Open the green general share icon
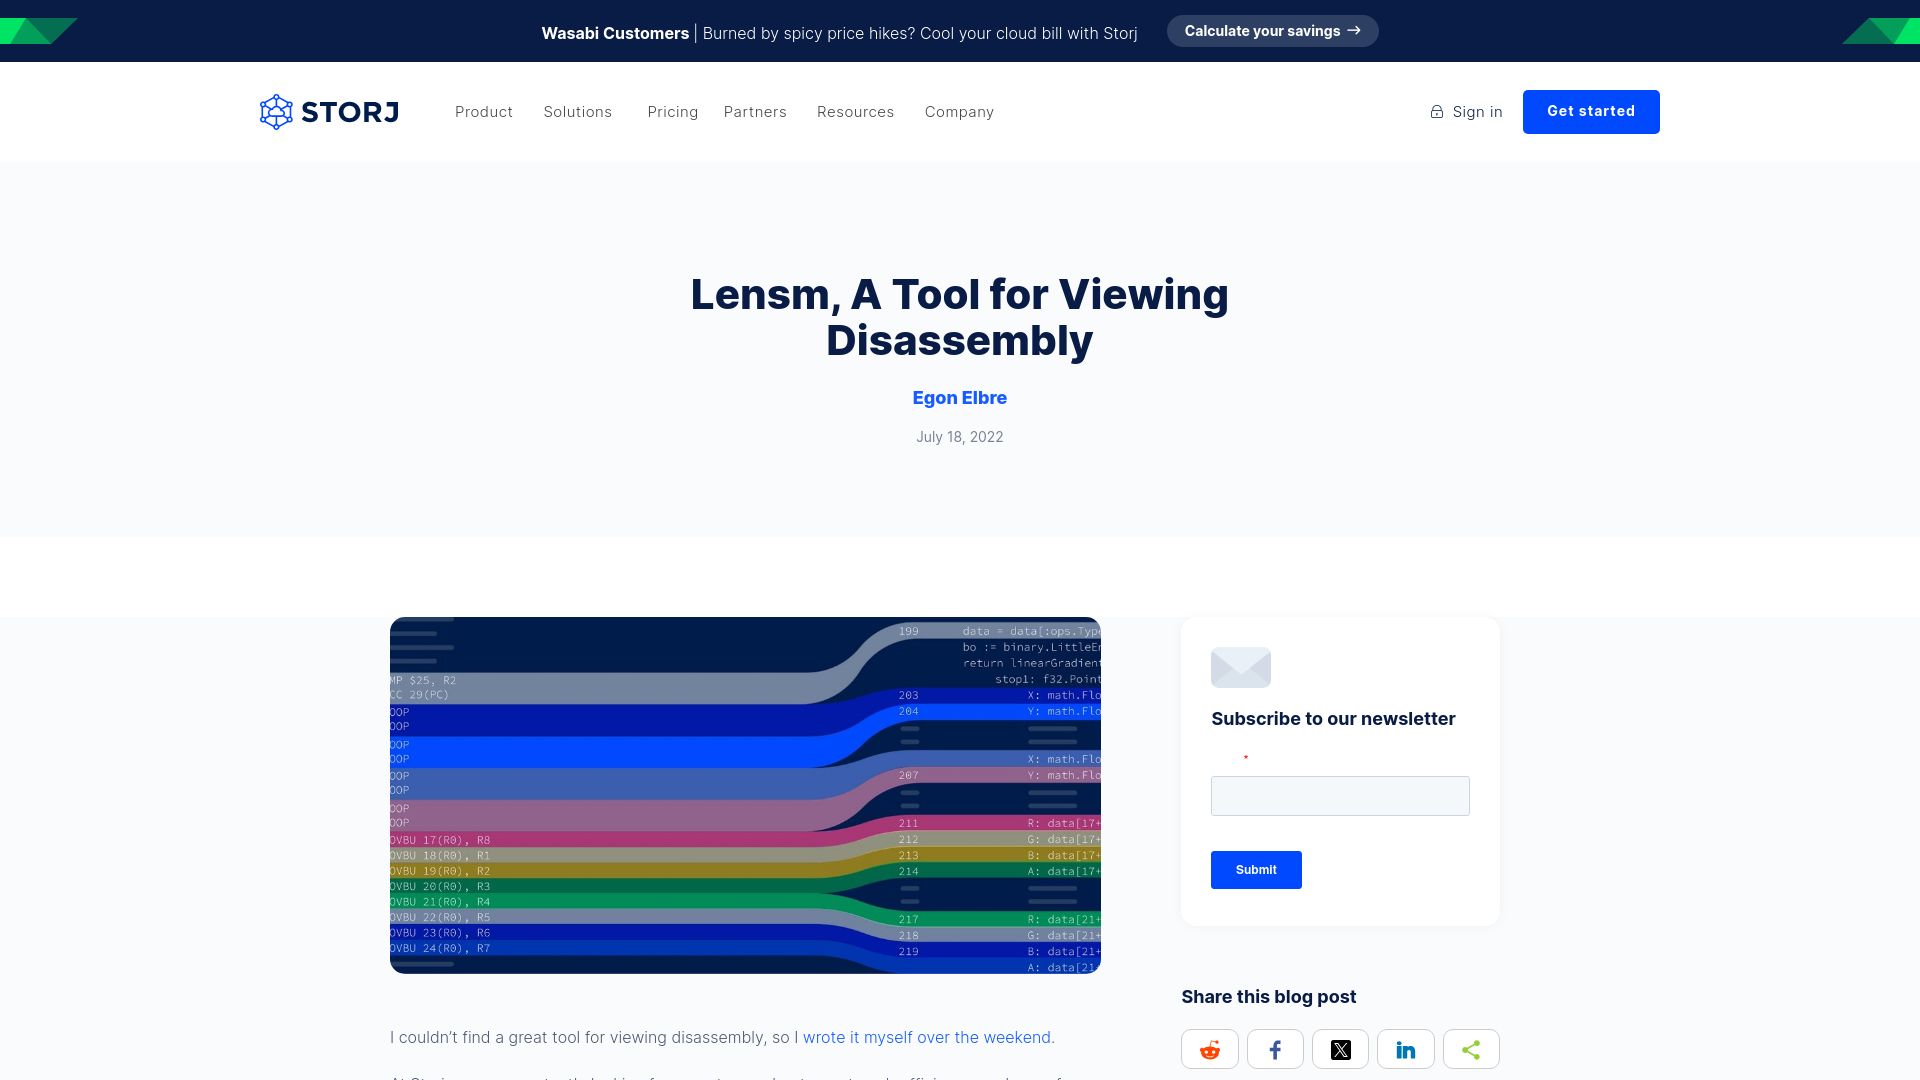 tap(1471, 1049)
